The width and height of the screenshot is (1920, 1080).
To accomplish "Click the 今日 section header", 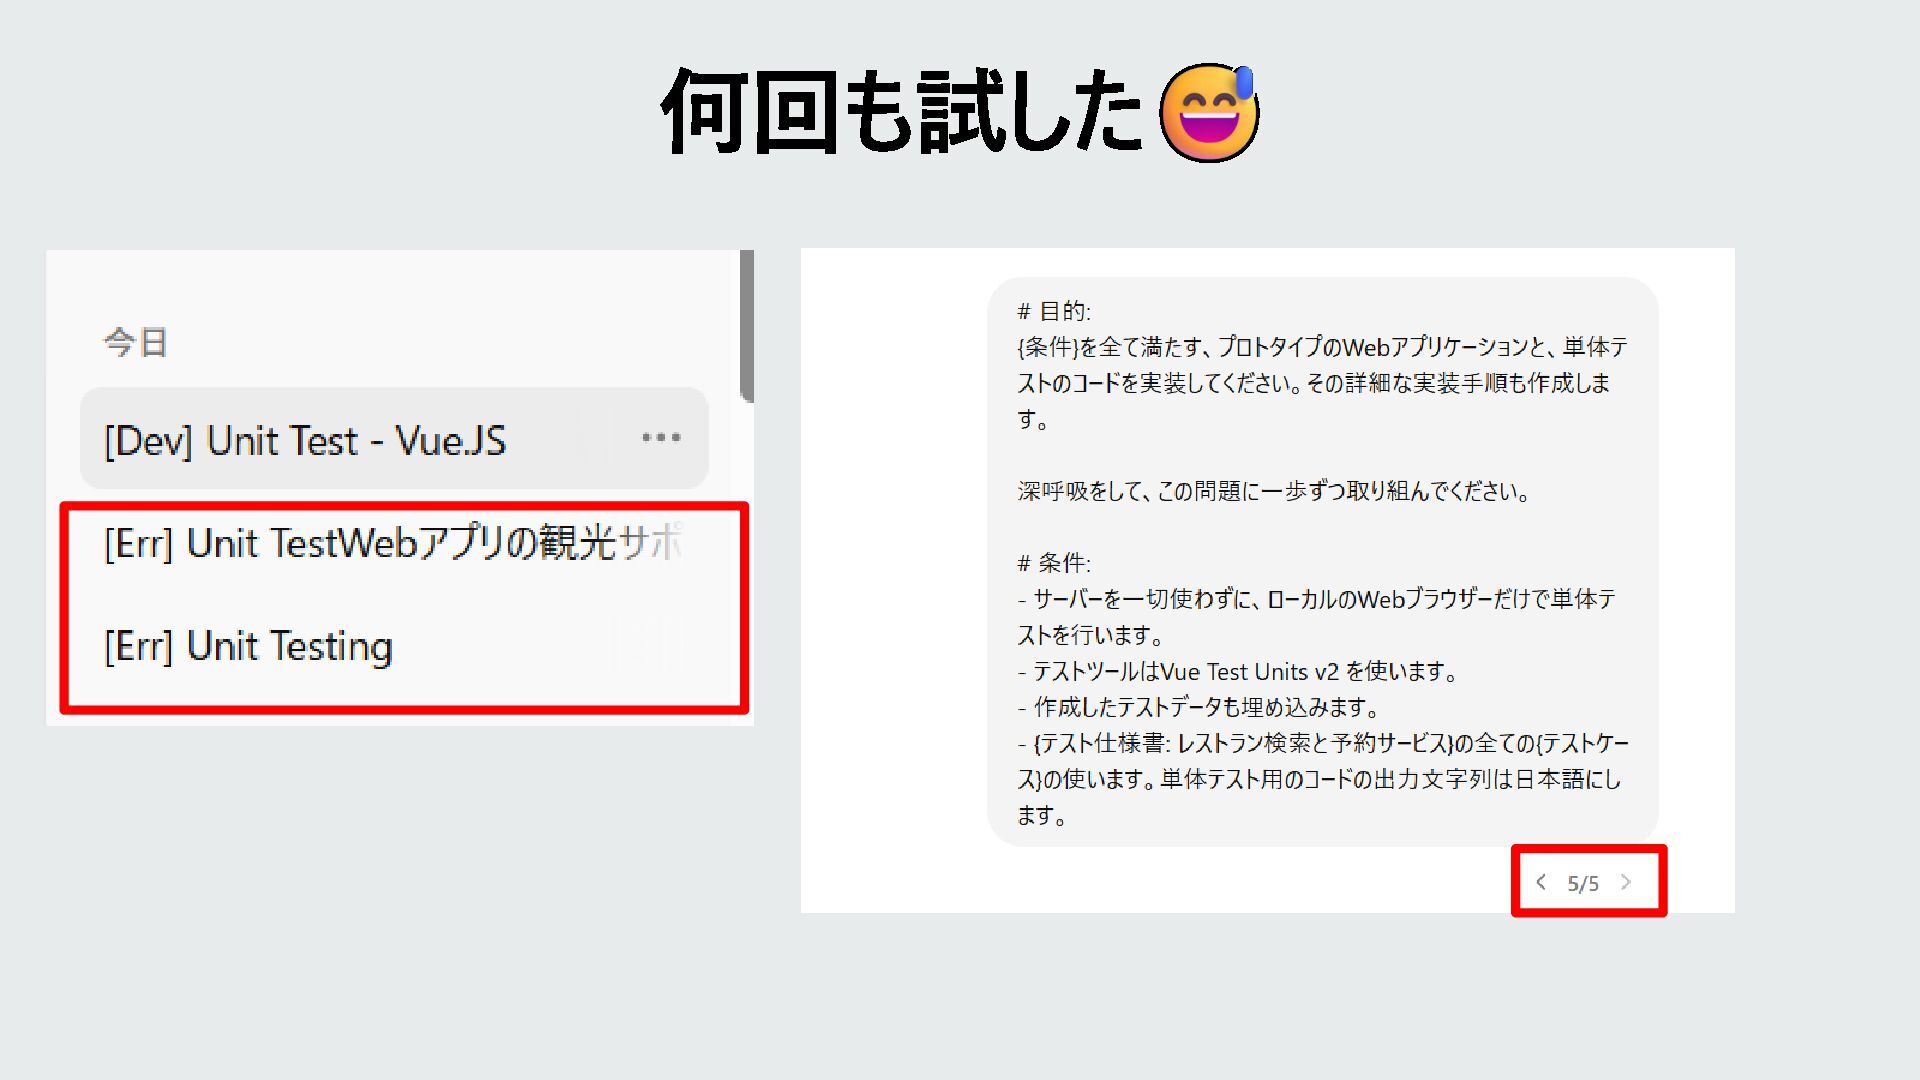I will point(135,343).
